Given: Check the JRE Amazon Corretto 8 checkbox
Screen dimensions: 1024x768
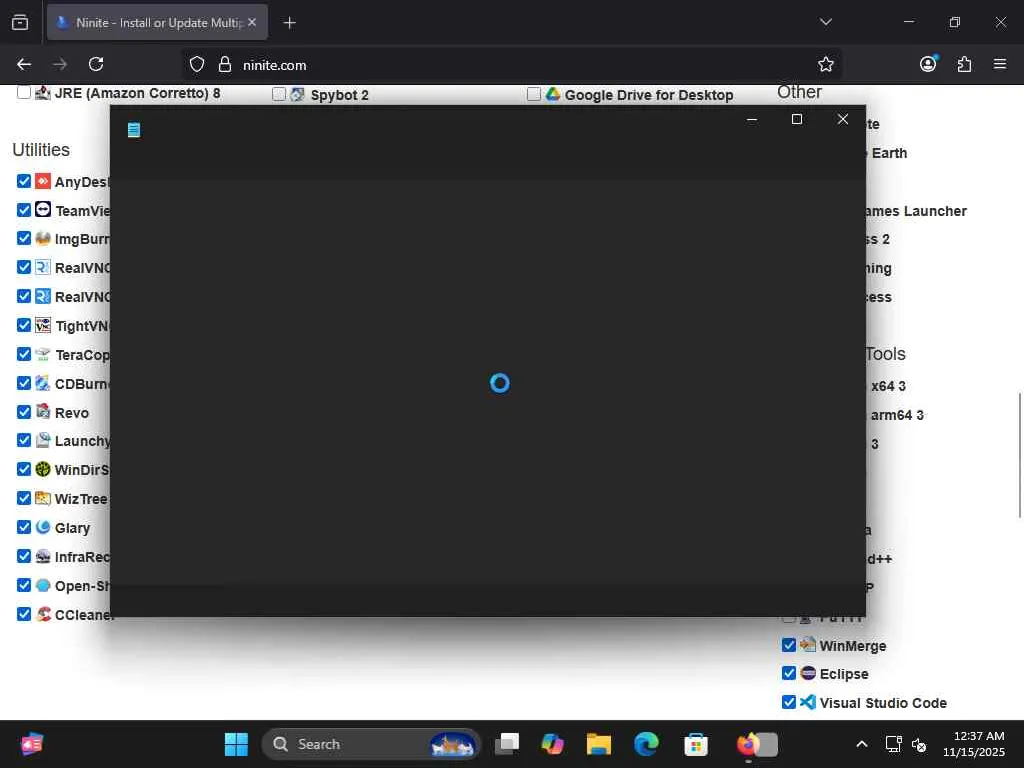Looking at the screenshot, I should coord(24,92).
